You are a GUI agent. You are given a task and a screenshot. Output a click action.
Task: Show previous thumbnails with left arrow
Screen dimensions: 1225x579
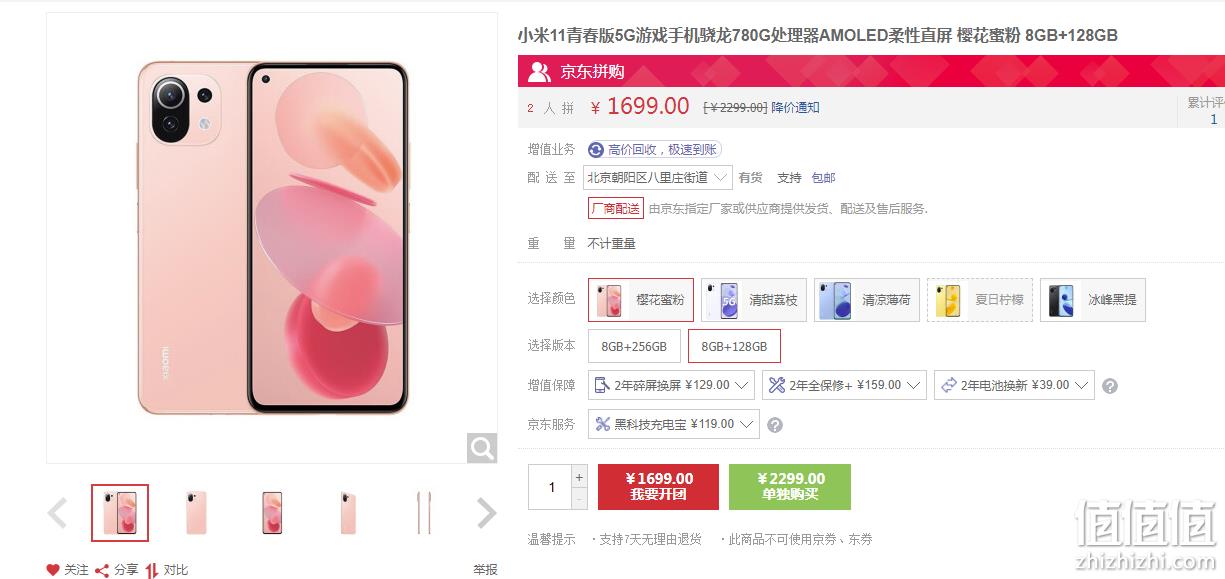pos(58,513)
